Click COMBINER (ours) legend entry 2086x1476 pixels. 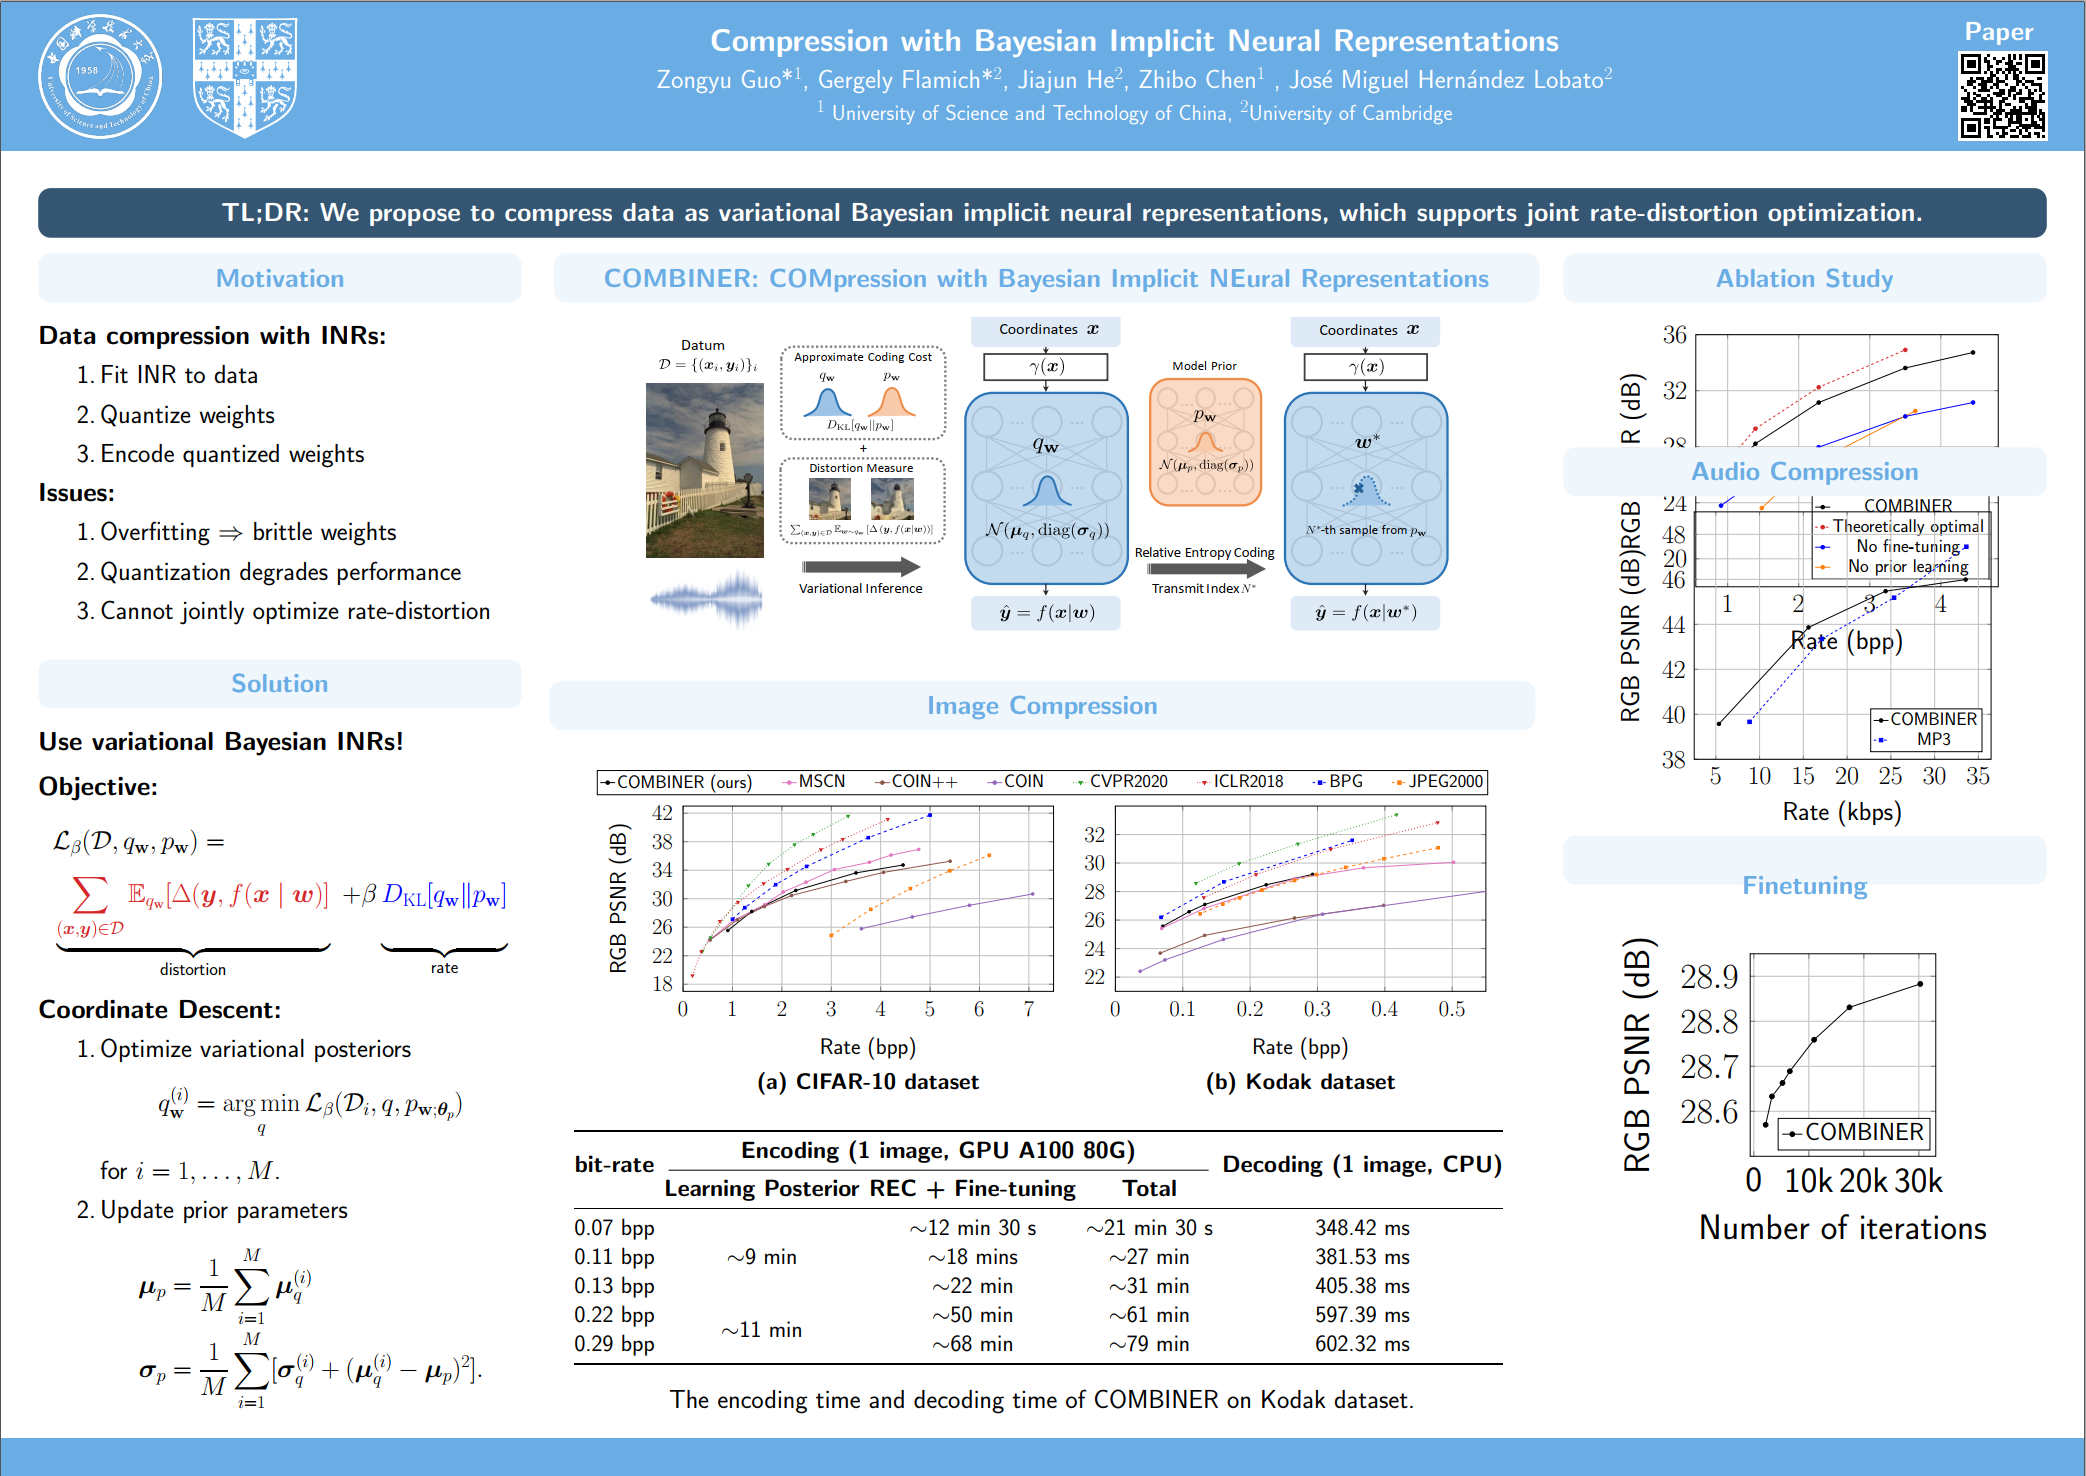677,782
